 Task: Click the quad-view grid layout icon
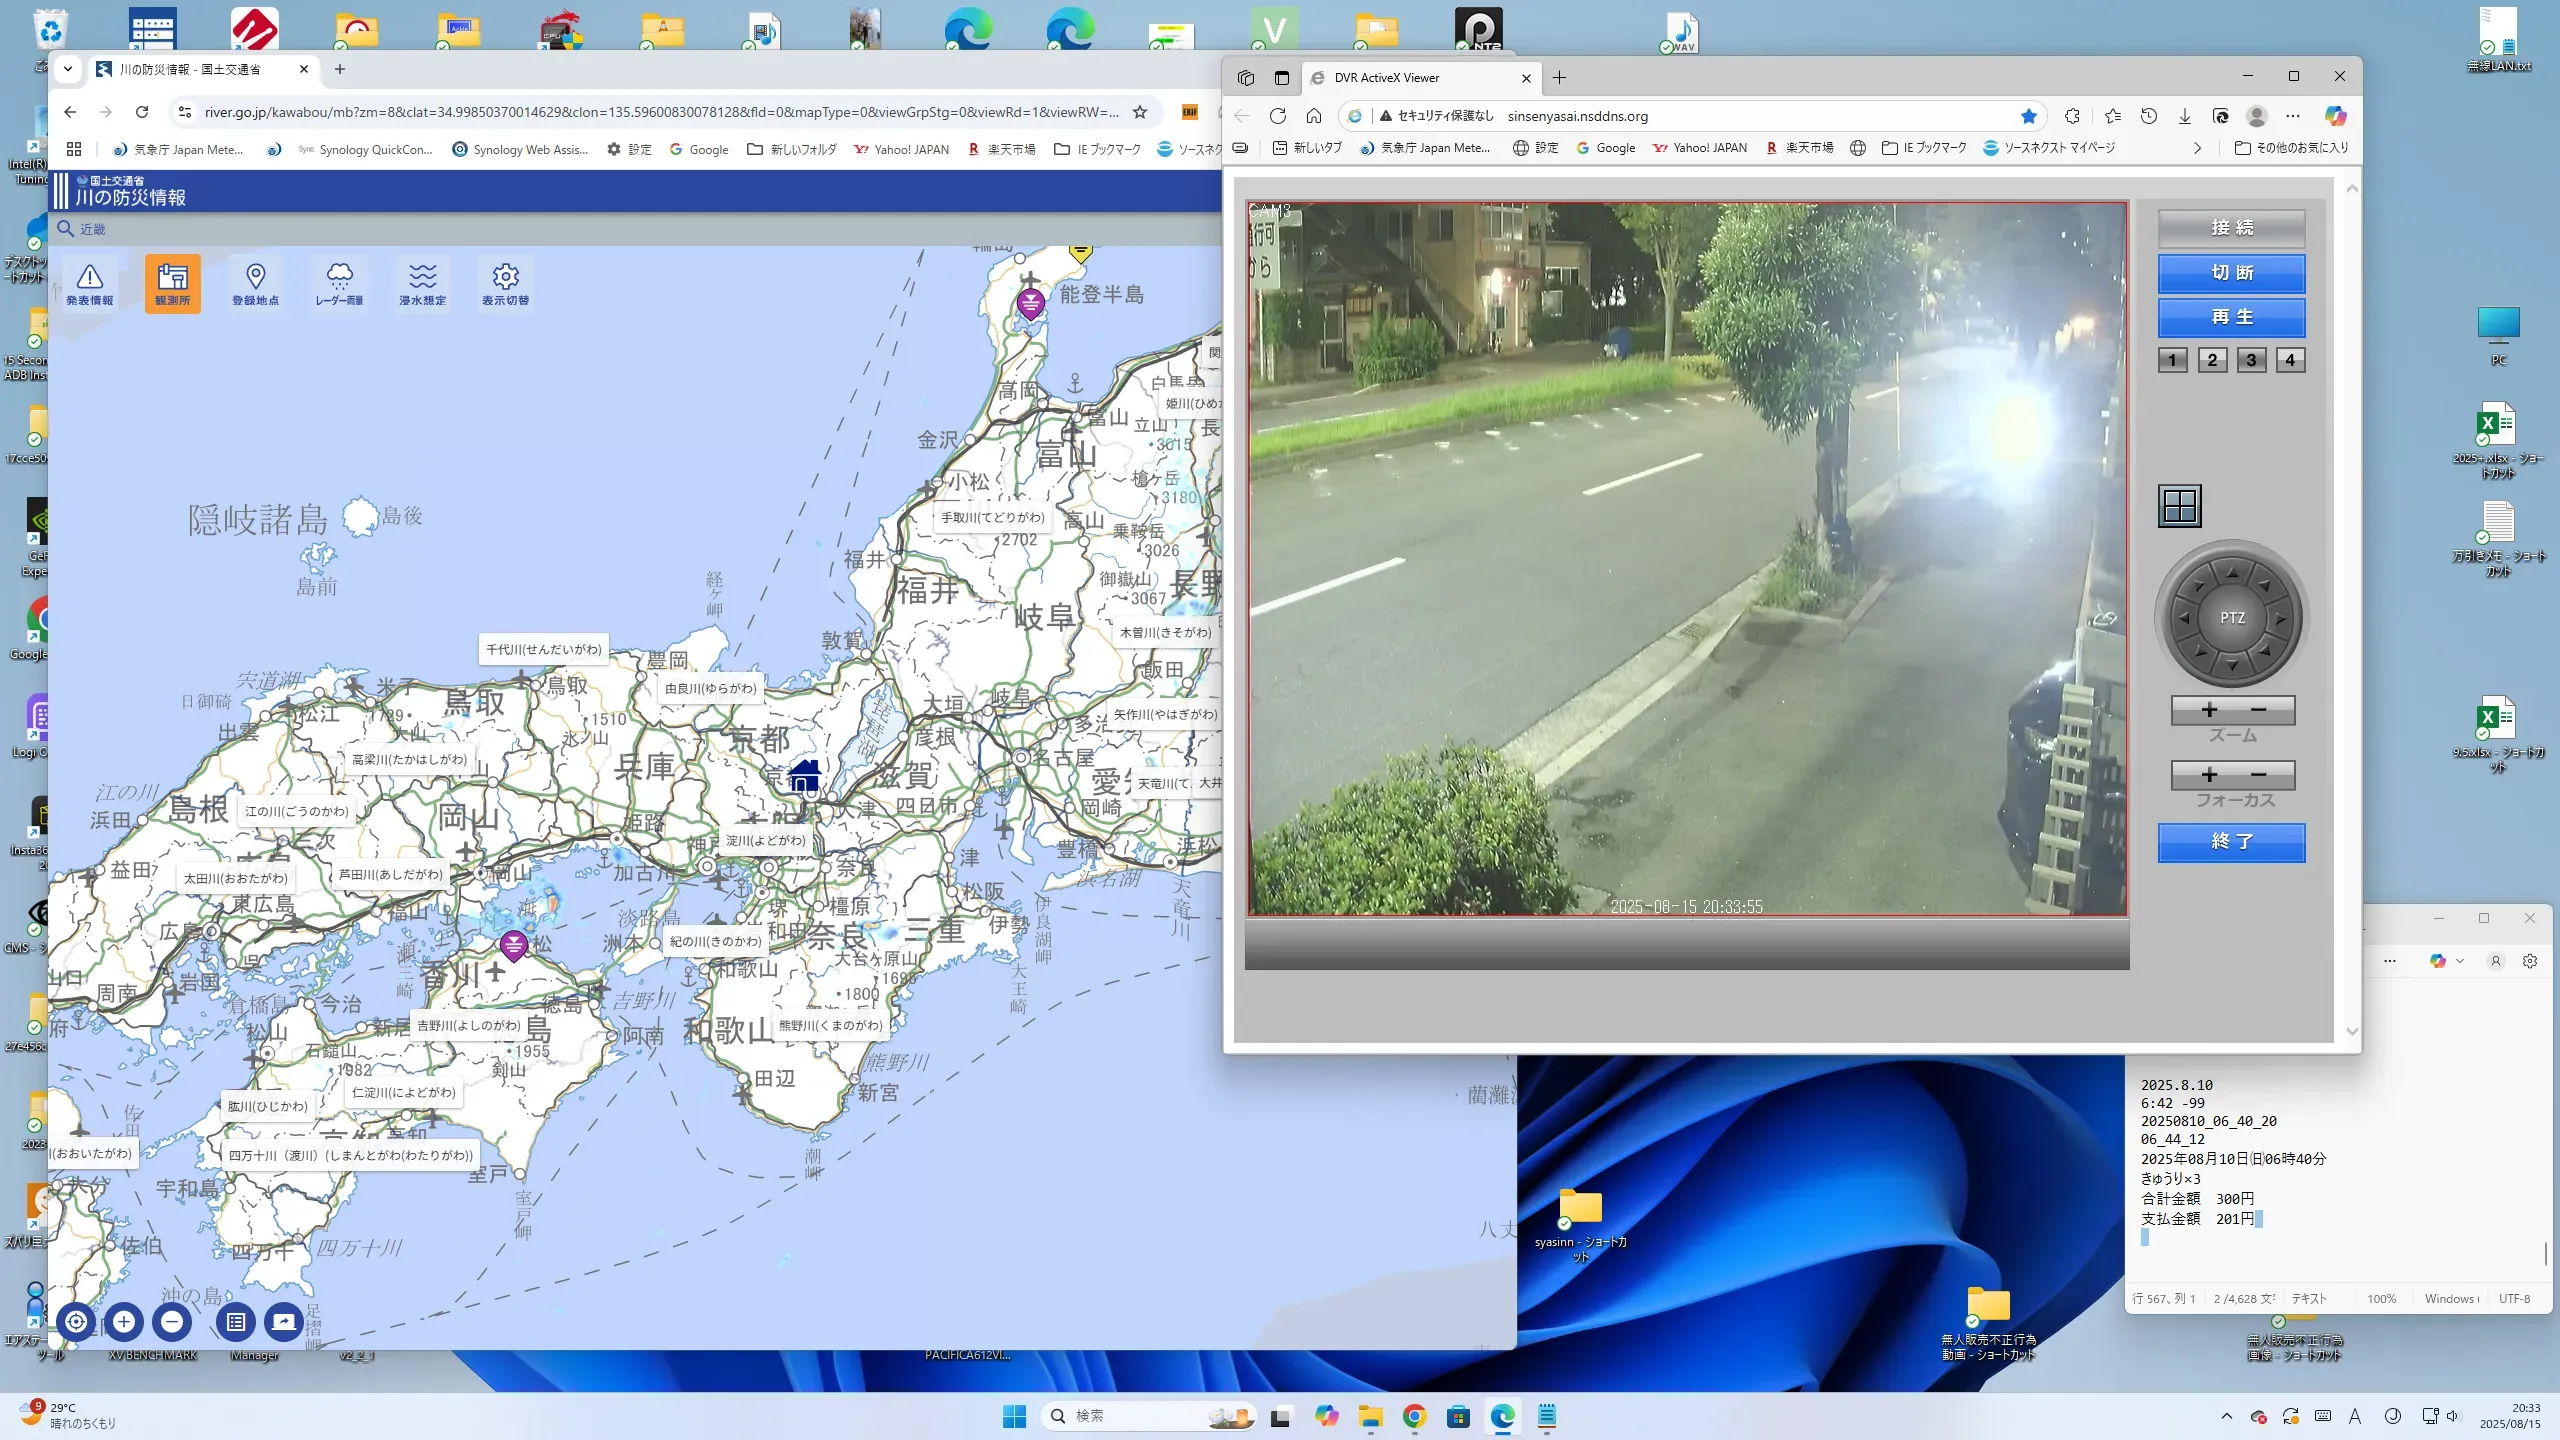coord(2179,506)
